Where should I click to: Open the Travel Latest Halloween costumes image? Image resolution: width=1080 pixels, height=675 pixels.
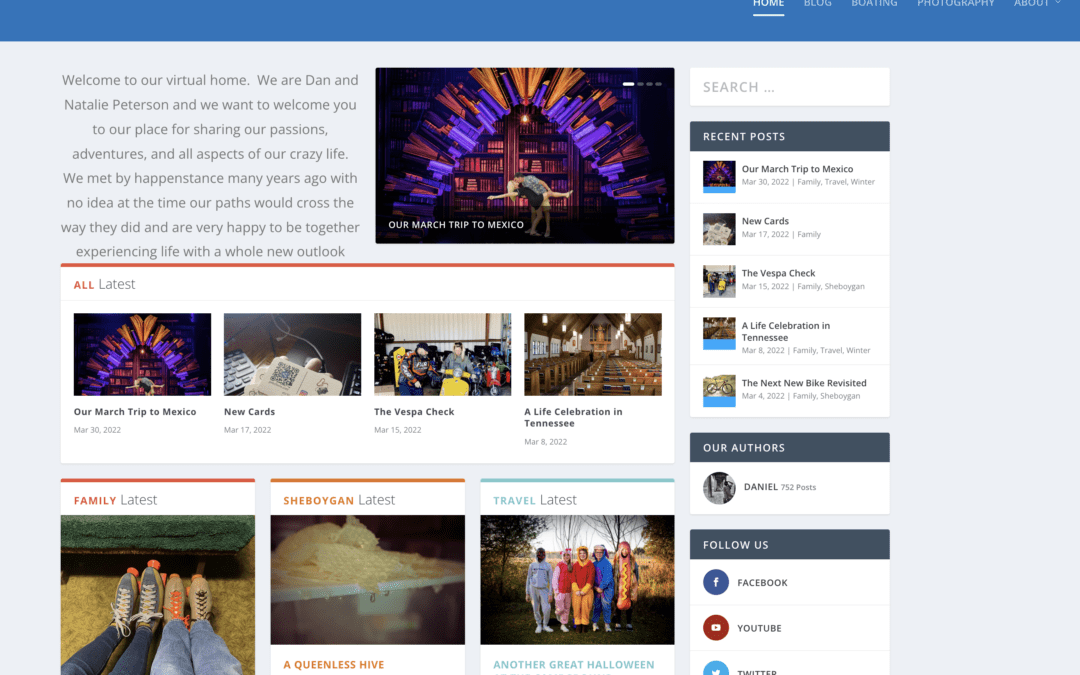point(577,580)
